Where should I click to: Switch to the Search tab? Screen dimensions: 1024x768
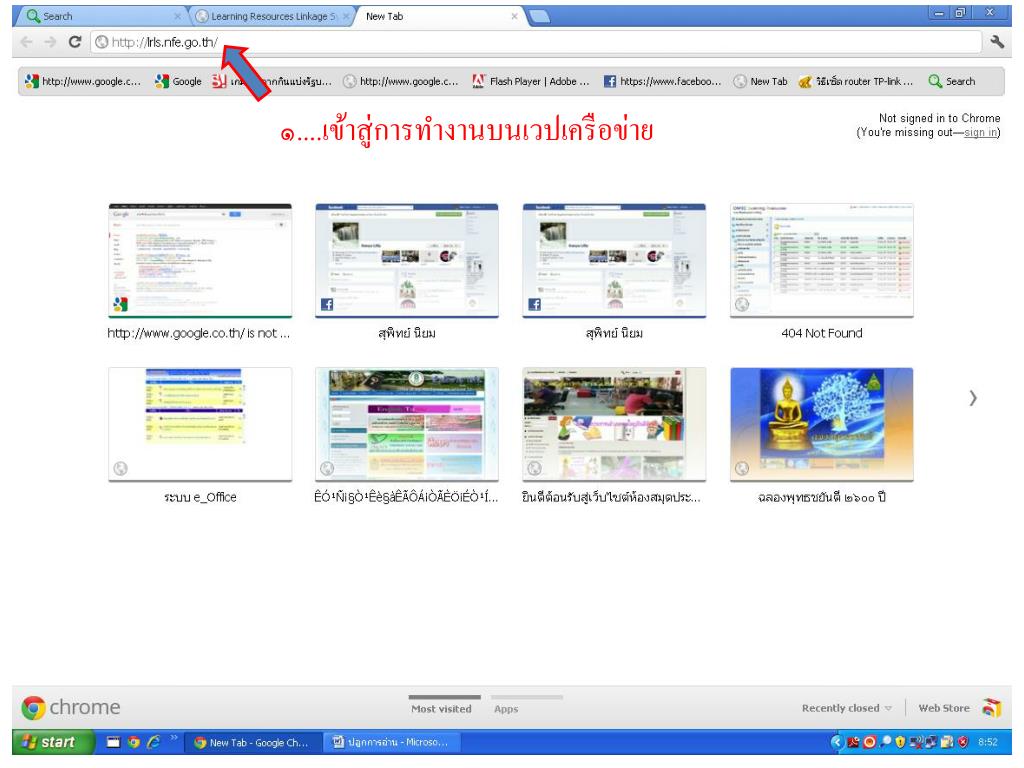(99, 16)
